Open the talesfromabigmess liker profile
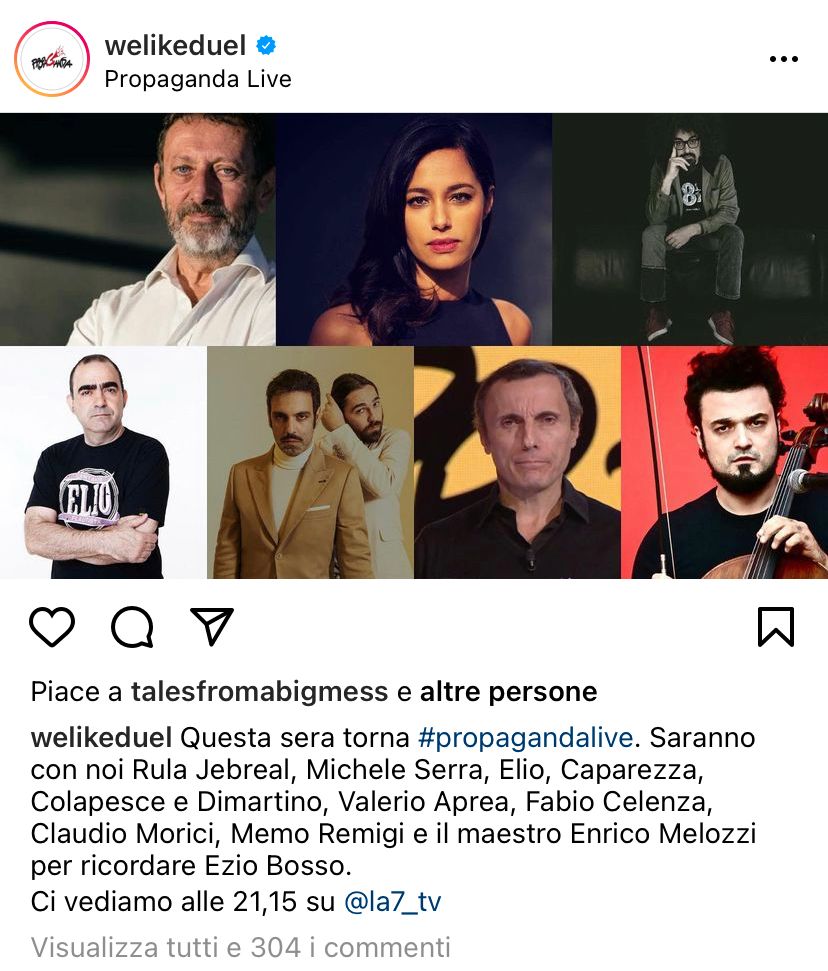Screen dimensions: 828x971 259,692
